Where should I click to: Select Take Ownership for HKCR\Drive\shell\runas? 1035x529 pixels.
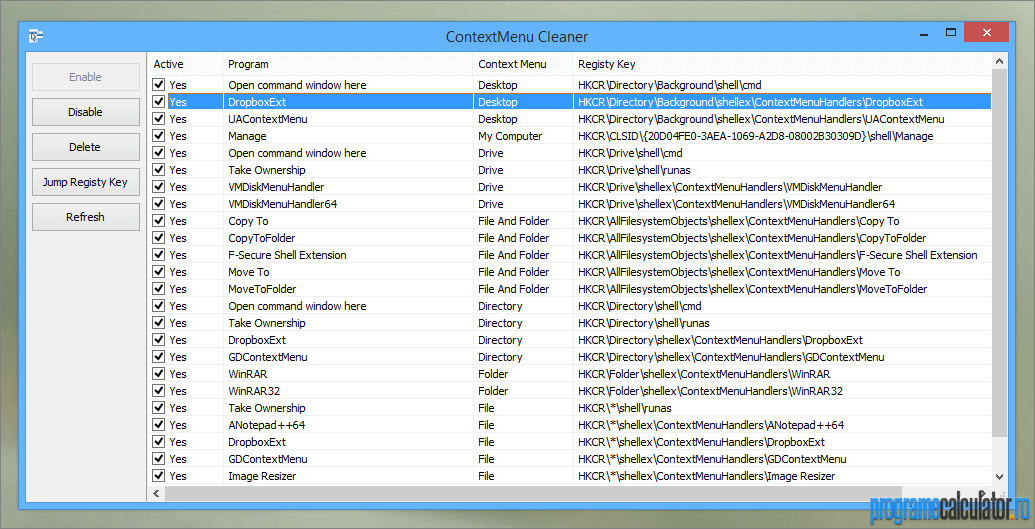pos(267,170)
